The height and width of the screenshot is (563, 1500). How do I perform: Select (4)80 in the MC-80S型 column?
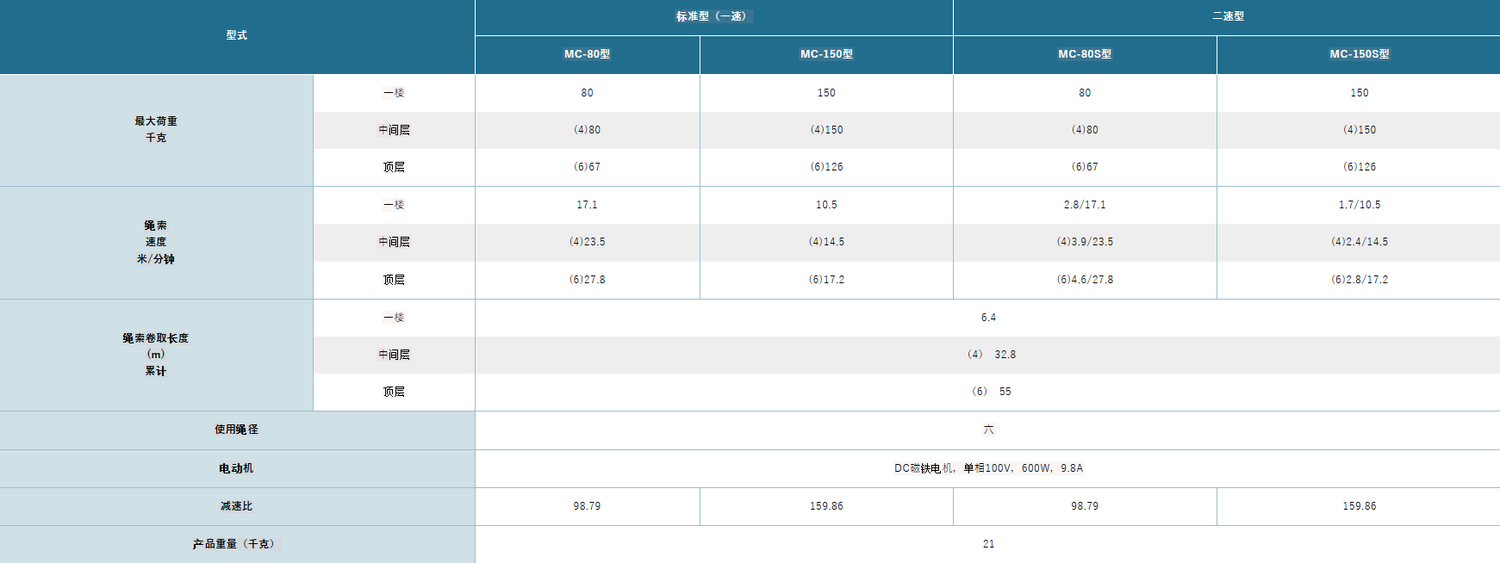tap(1085, 130)
